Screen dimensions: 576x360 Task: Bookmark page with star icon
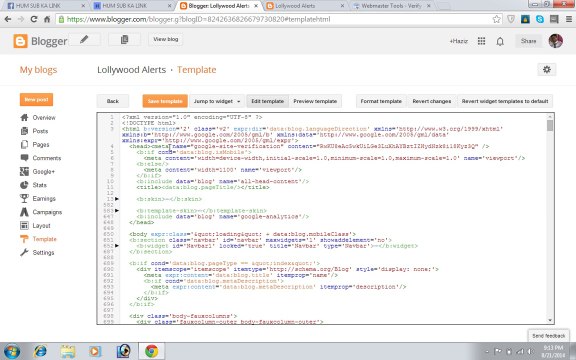496,19
